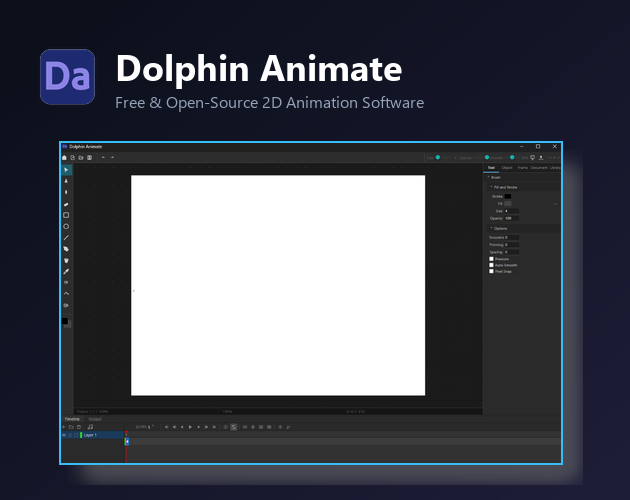Toggle Layer 1 visibility eye
This screenshot has width=630, height=500.
(x=64, y=435)
